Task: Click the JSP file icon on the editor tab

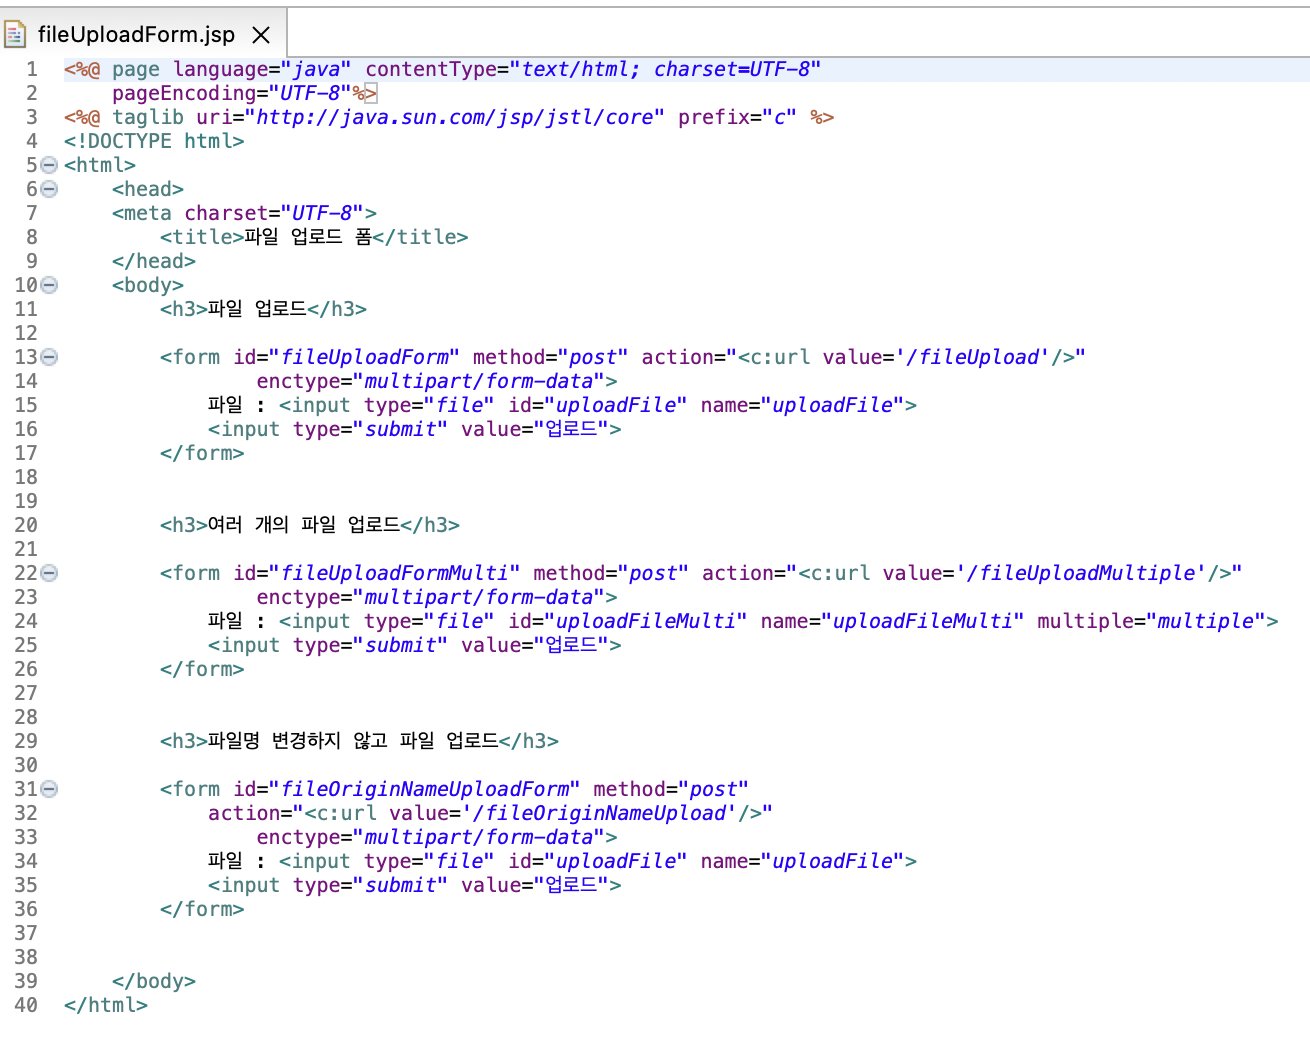Action: click(x=16, y=32)
